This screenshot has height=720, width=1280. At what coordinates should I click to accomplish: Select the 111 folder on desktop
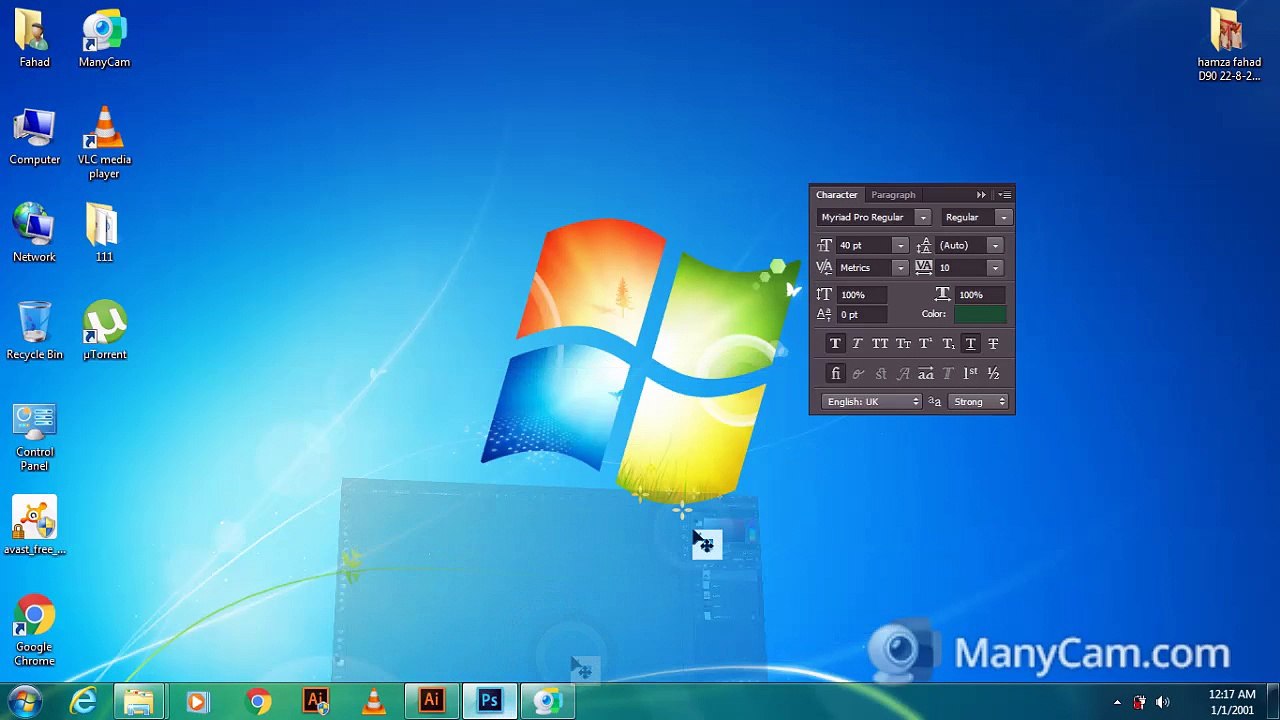pyautogui.click(x=104, y=233)
